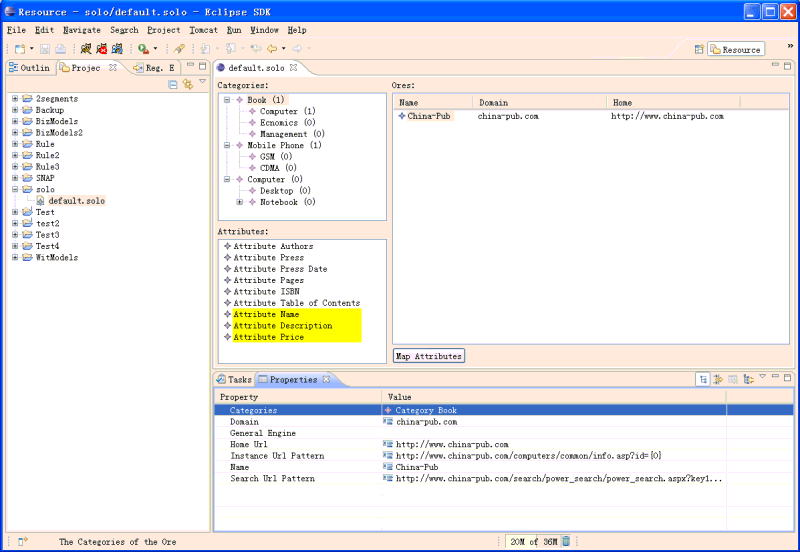Viewport: 800px width, 552px height.
Task: Maximize the Project view panel
Action: (202, 66)
